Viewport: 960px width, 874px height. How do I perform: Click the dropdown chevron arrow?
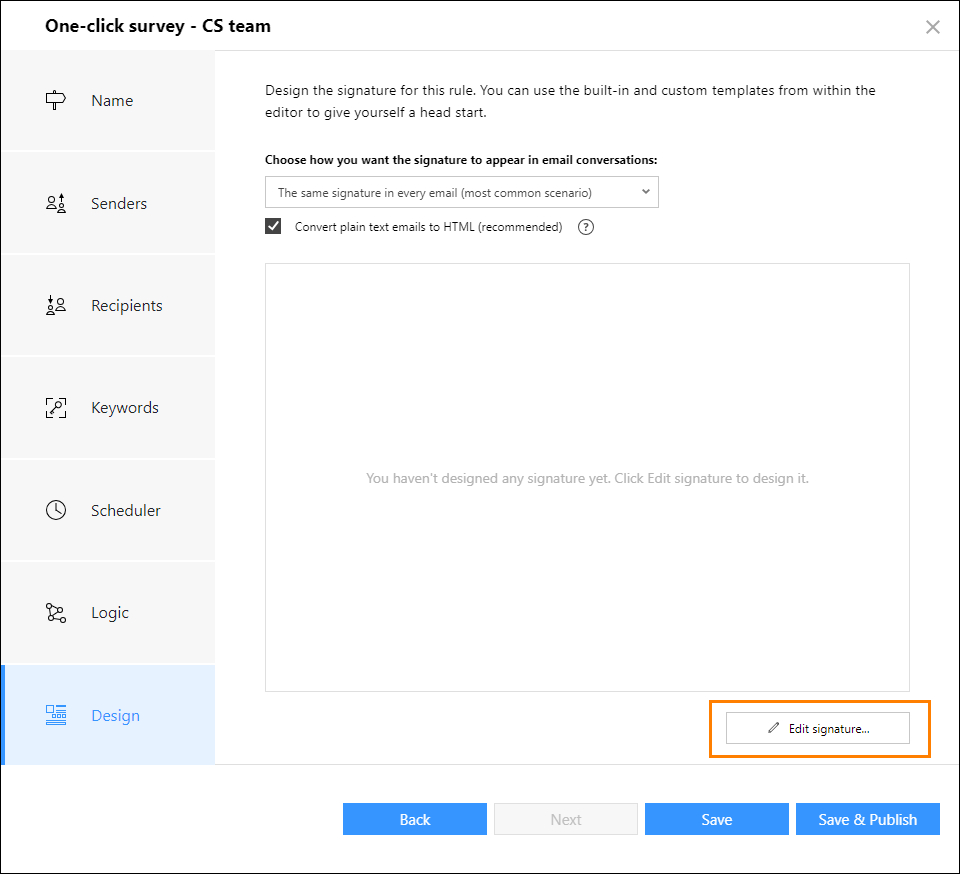645,192
